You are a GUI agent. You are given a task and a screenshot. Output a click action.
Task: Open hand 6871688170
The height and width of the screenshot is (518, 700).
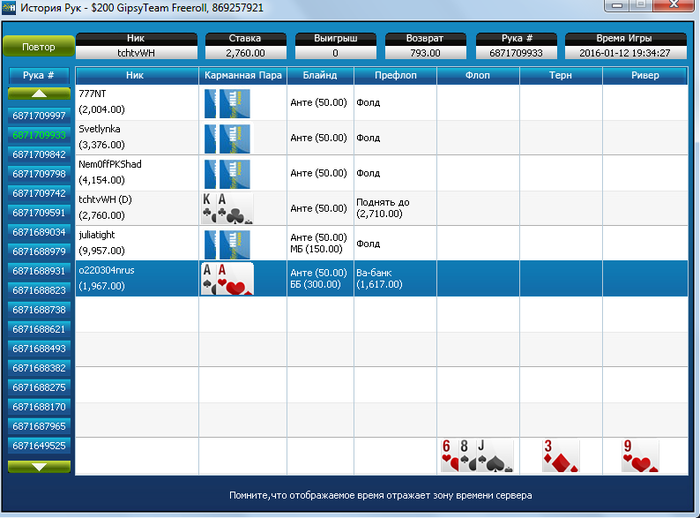click(39, 407)
